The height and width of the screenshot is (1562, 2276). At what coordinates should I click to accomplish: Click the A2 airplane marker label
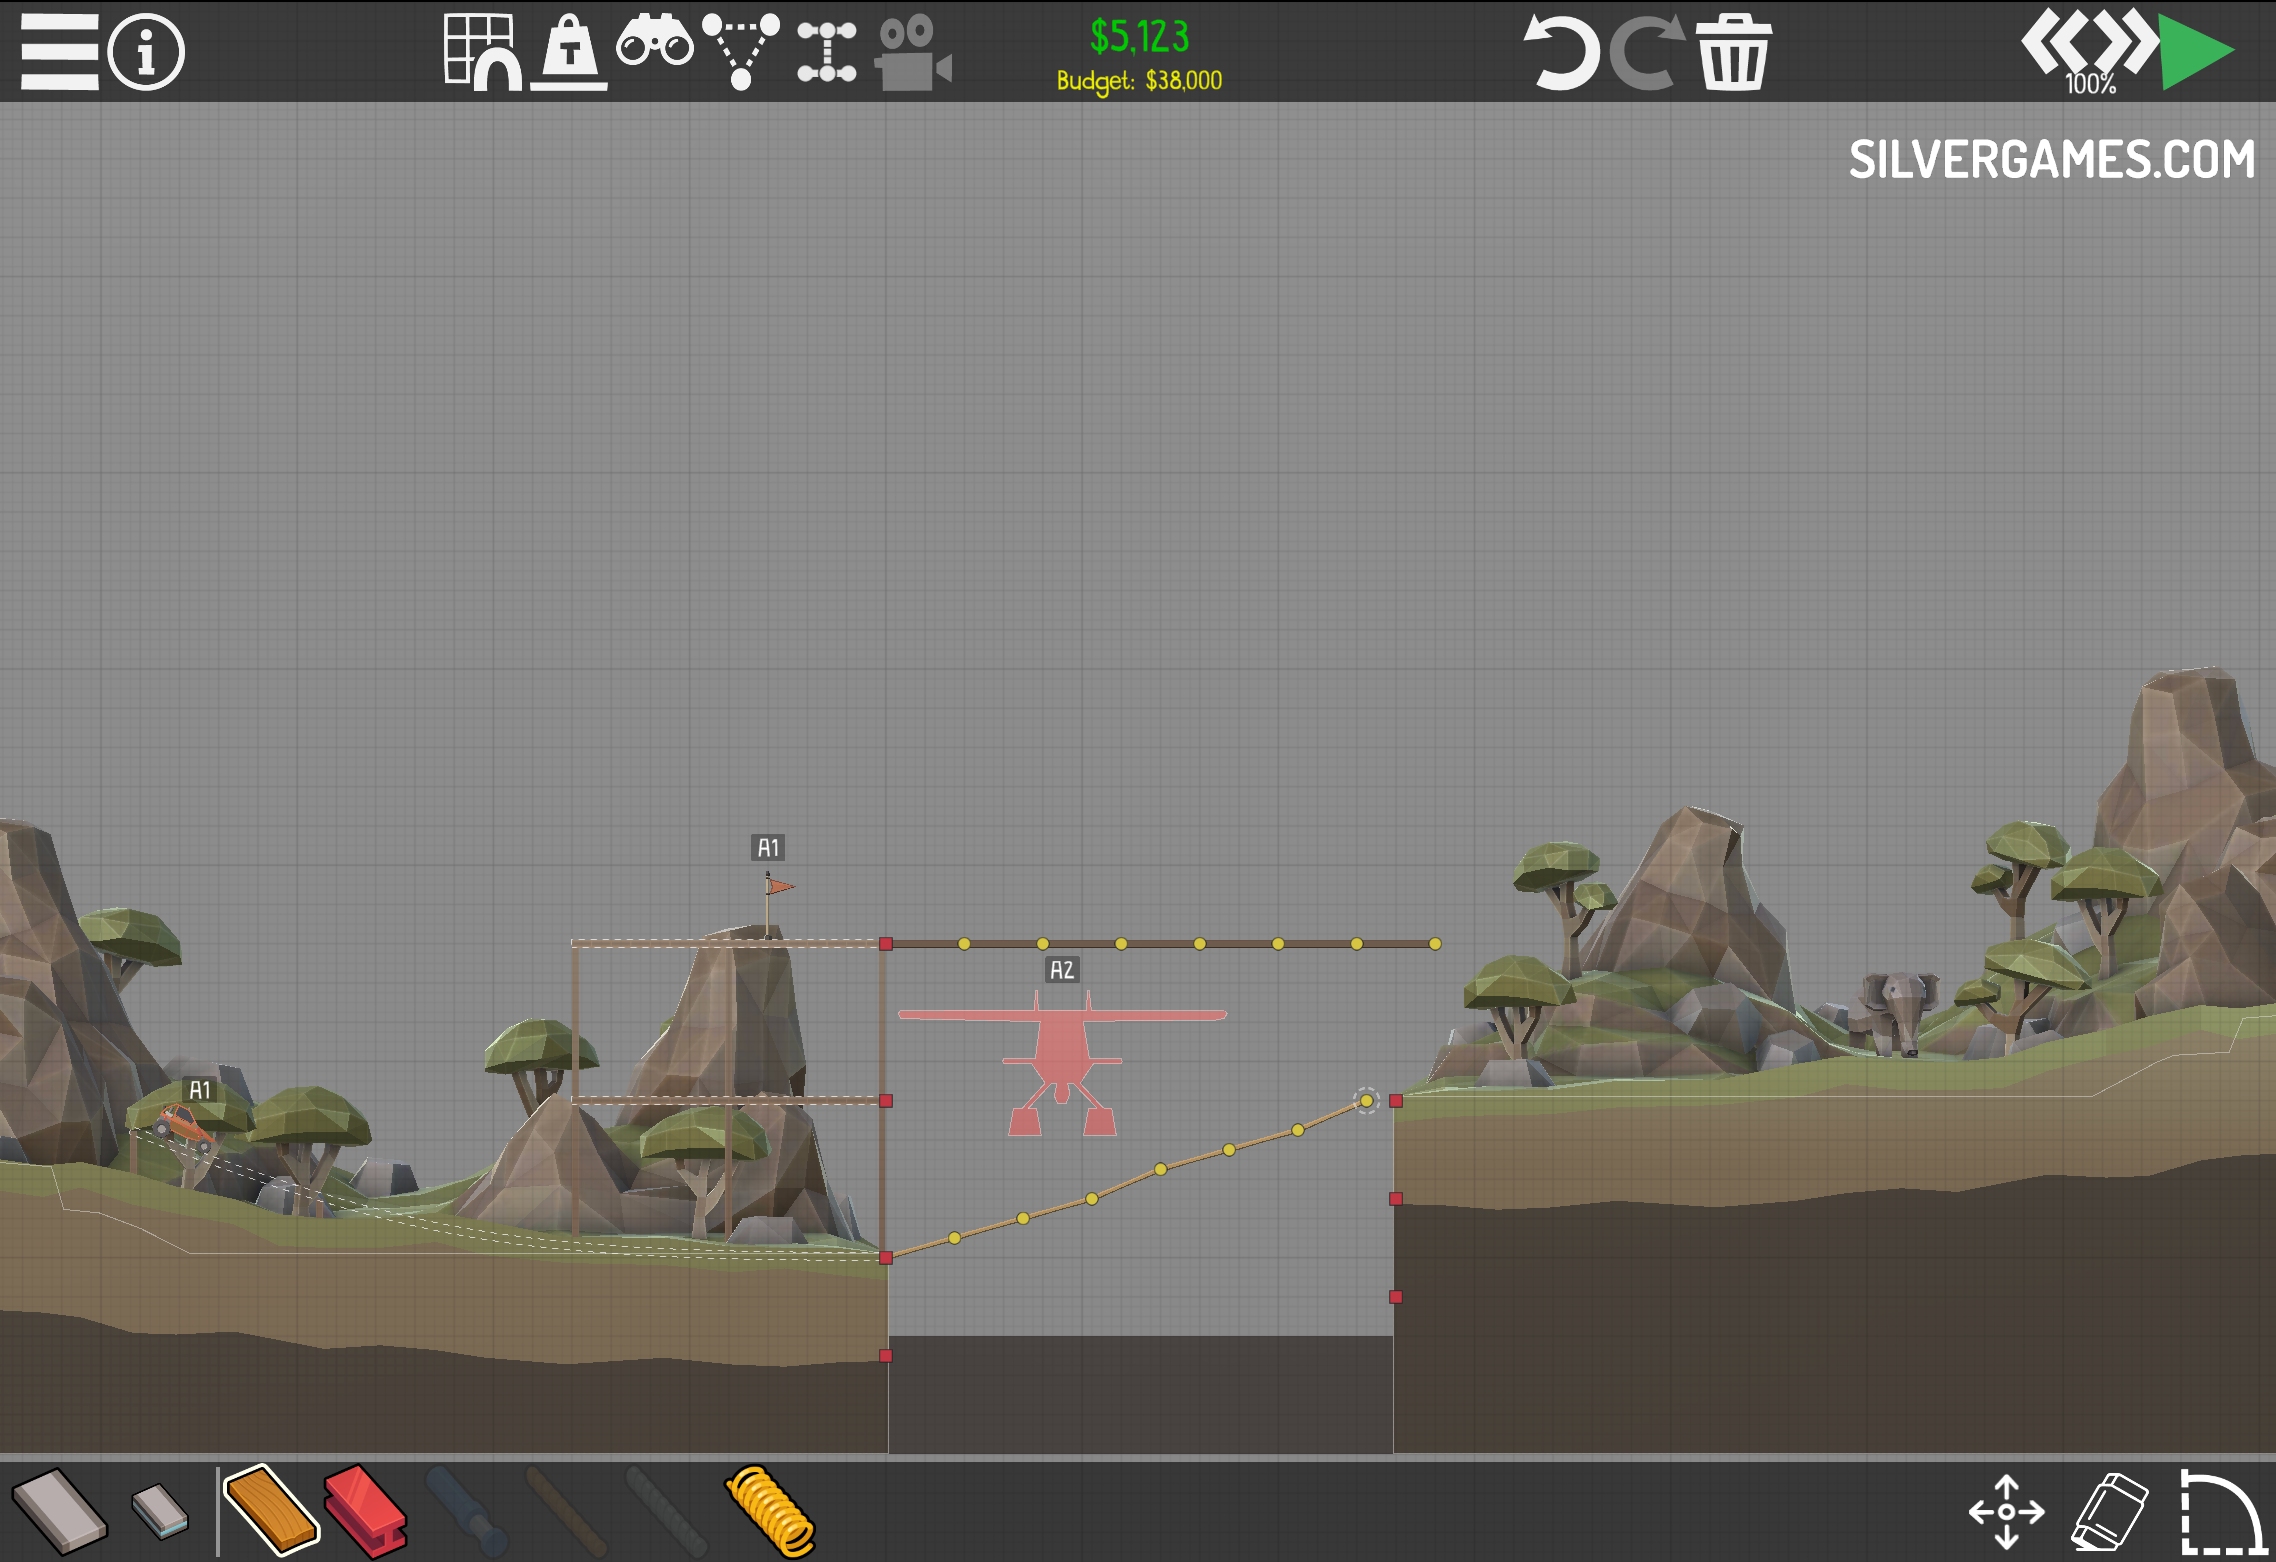(1061, 970)
